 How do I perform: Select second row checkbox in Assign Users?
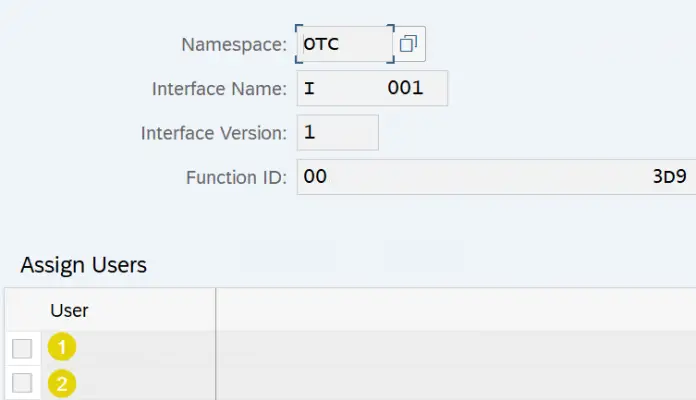[x=22, y=383]
